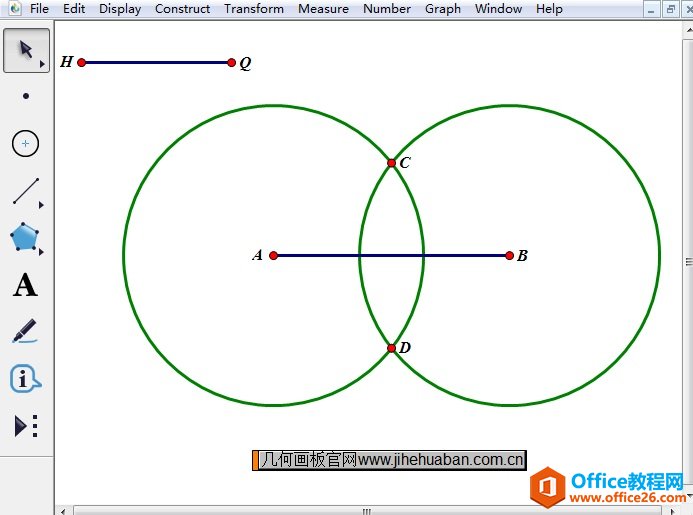Click the Office26 logo link
The width and height of the screenshot is (693, 515).
coord(608,487)
